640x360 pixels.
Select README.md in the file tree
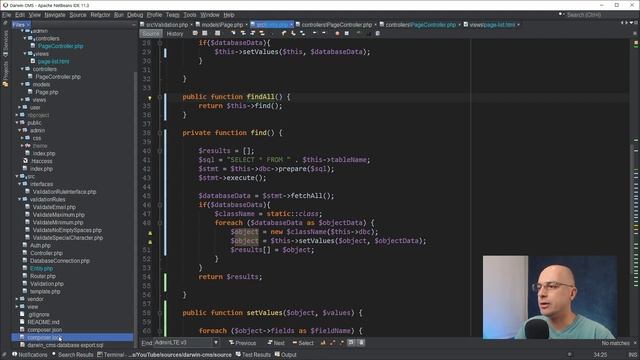(x=43, y=322)
